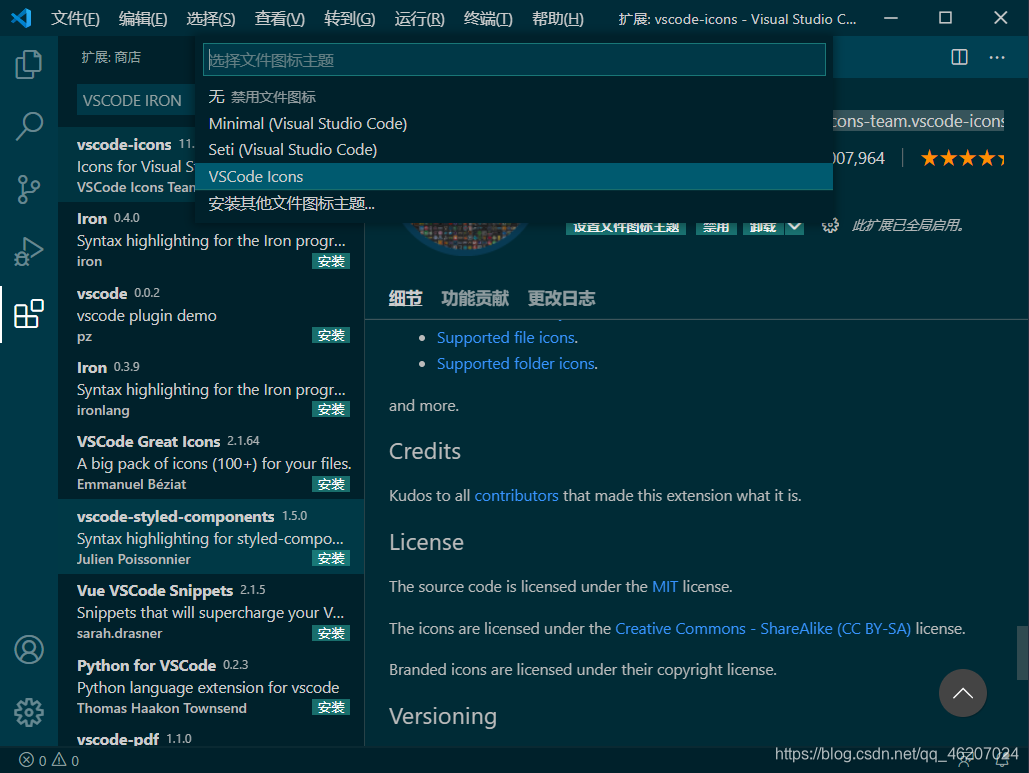Open the Extensions view icon

pyautogui.click(x=29, y=314)
